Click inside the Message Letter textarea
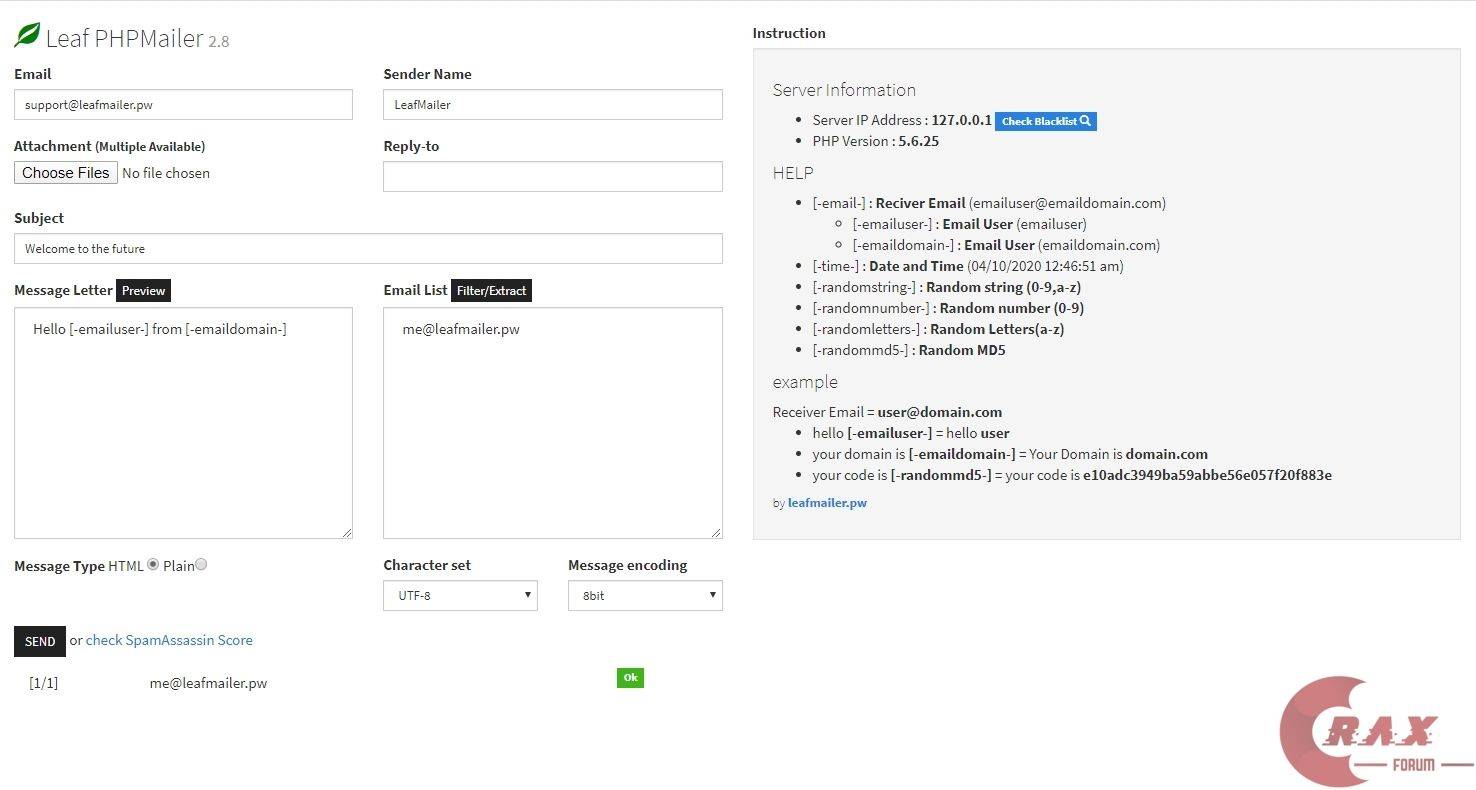The width and height of the screenshot is (1476, 790). tap(183, 430)
